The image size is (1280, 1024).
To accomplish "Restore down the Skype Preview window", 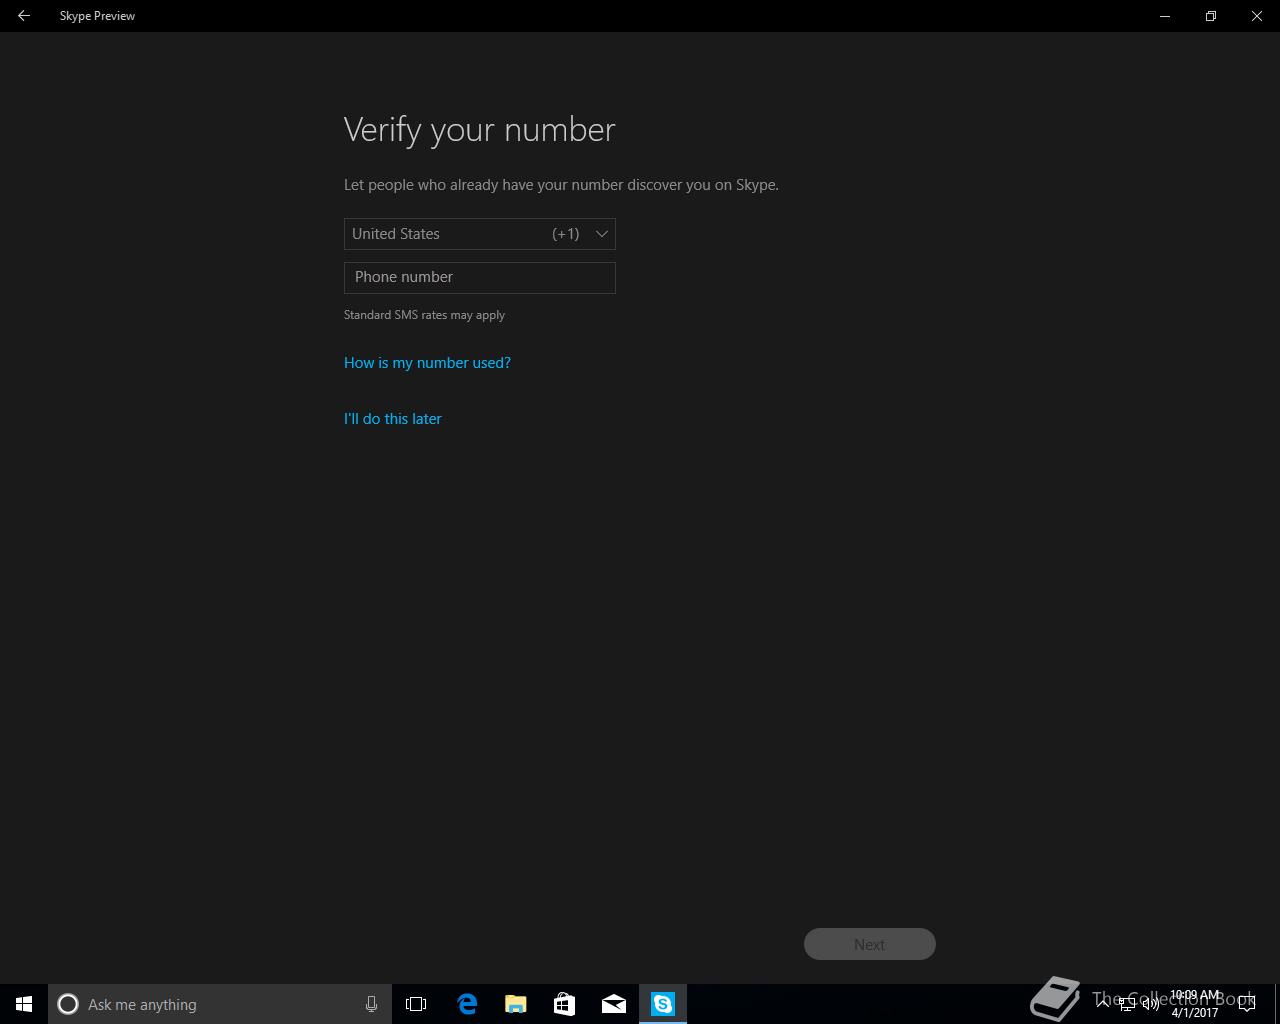I will [x=1211, y=16].
